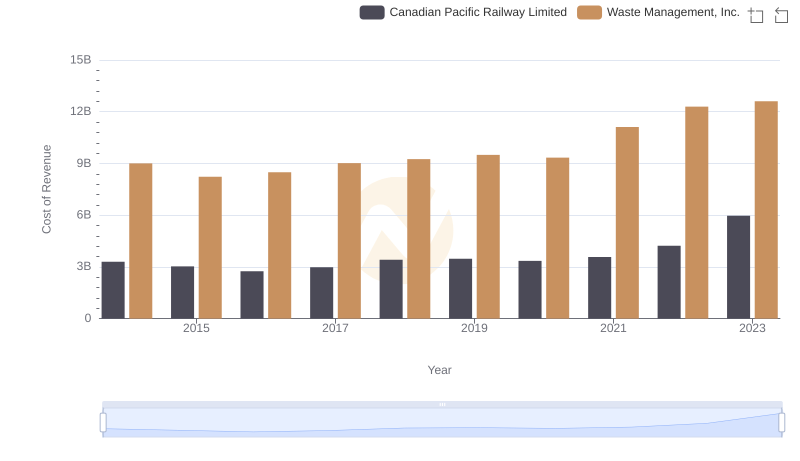Image resolution: width=800 pixels, height=461 pixels.
Task: Toggle the Waste Management, Inc. legend swatch
Action: [590, 12]
